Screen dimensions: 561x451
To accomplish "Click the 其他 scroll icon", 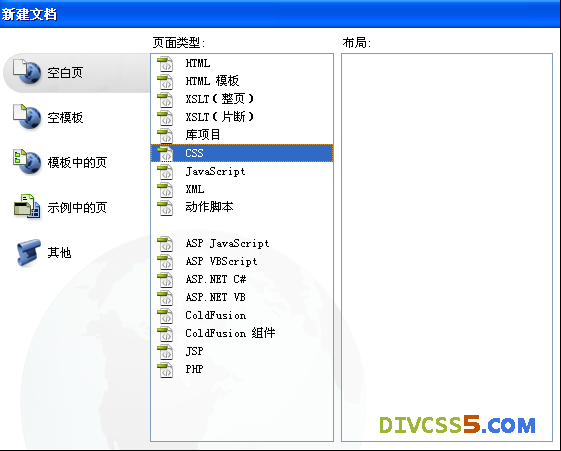I will [x=28, y=253].
